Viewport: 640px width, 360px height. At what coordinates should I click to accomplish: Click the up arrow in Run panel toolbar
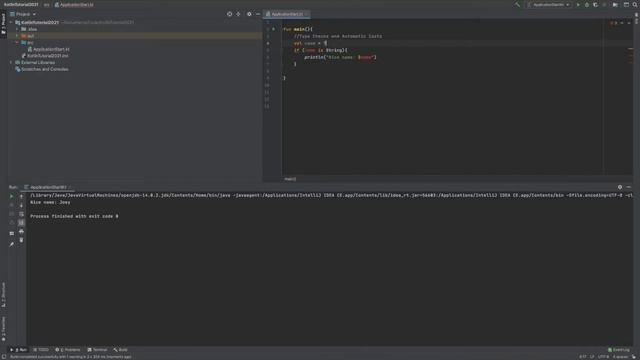click(x=21, y=196)
